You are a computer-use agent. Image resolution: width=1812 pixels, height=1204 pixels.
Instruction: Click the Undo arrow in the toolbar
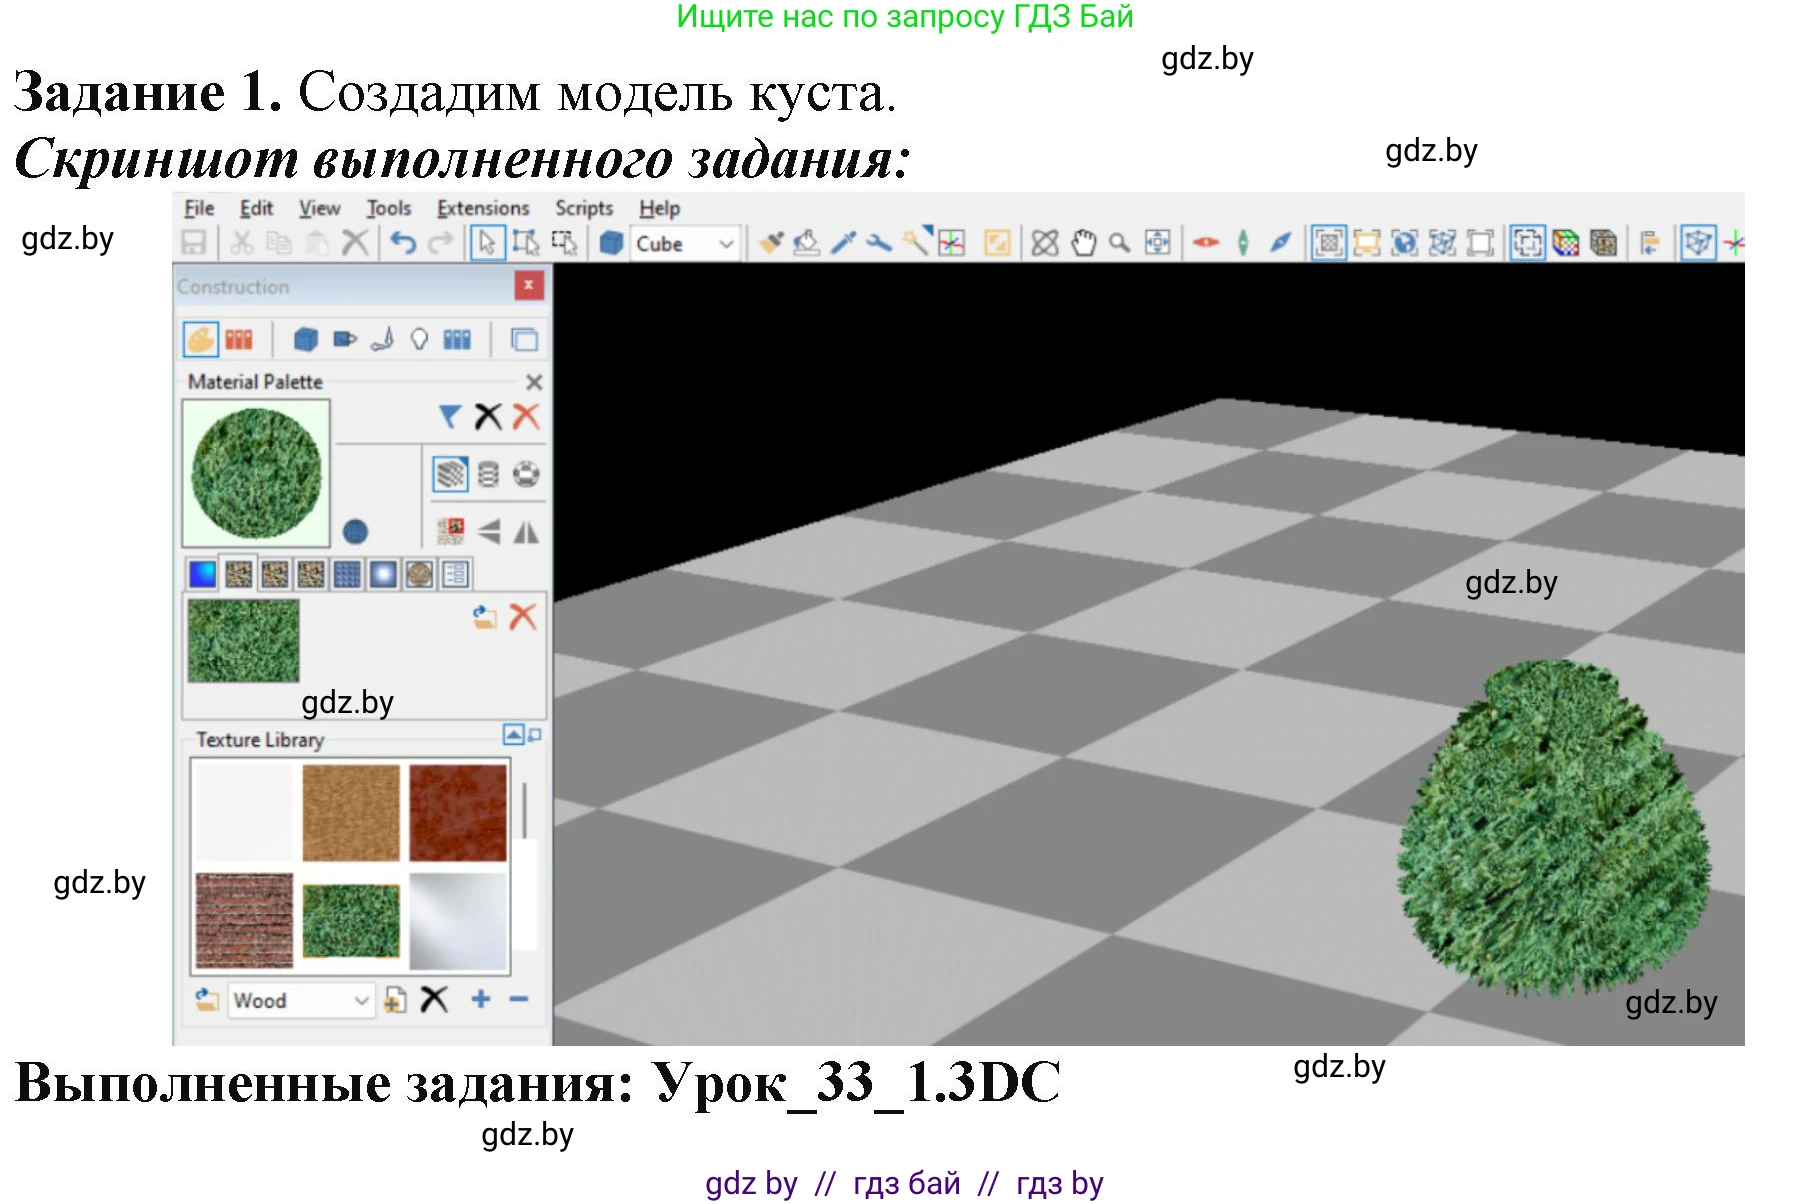403,243
